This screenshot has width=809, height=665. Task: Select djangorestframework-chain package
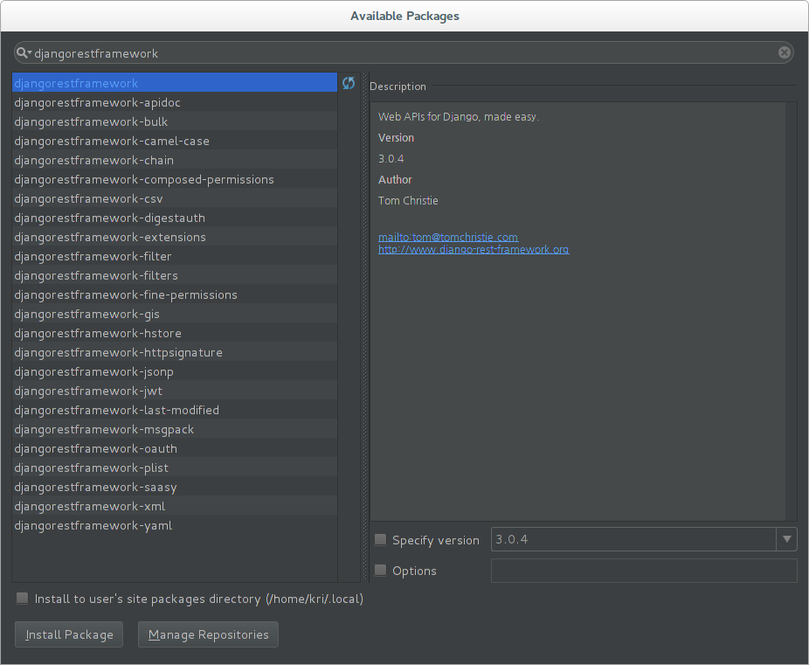point(174,160)
